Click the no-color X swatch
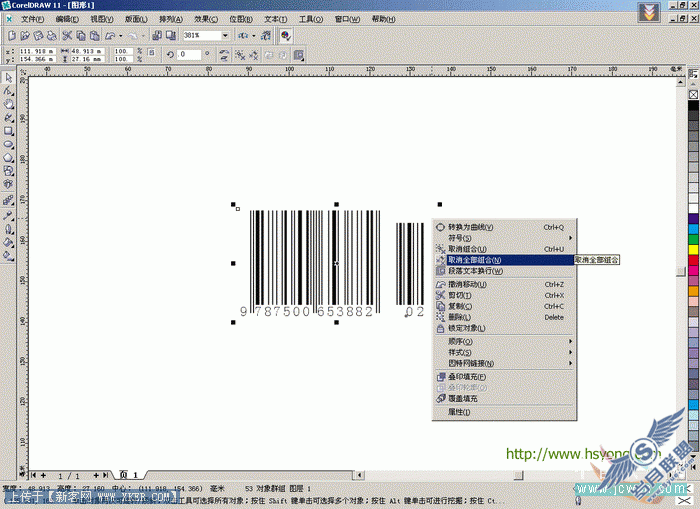Screen dimensions: 700x509 click(x=693, y=95)
